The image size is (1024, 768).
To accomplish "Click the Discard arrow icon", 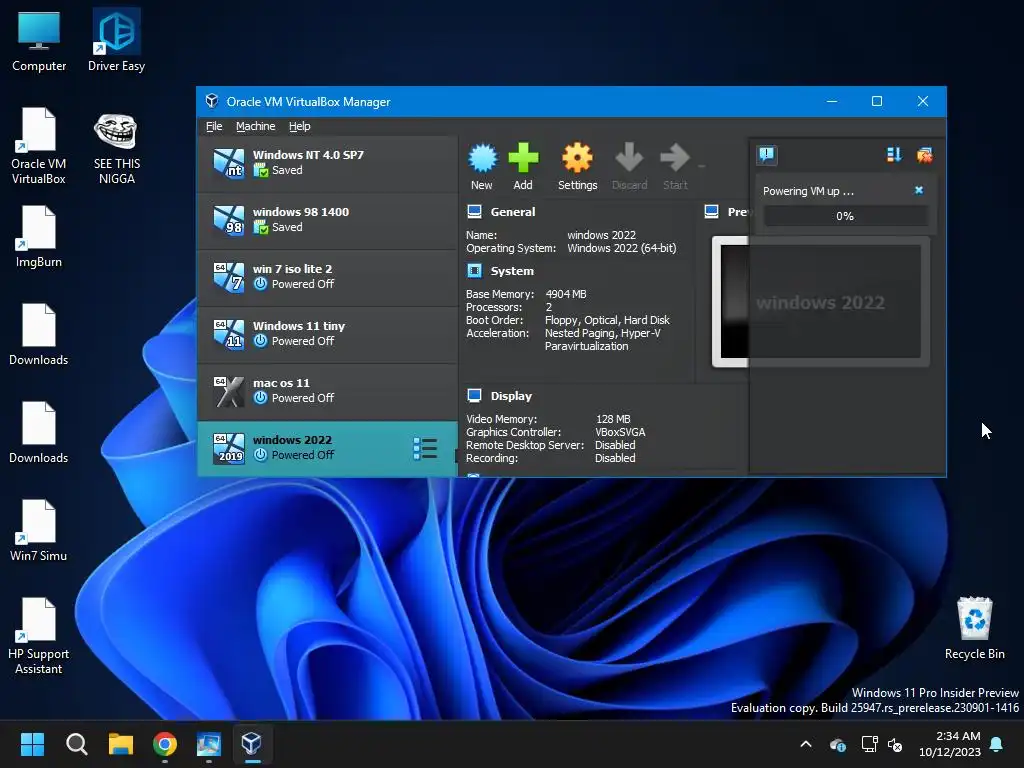I will click(629, 158).
